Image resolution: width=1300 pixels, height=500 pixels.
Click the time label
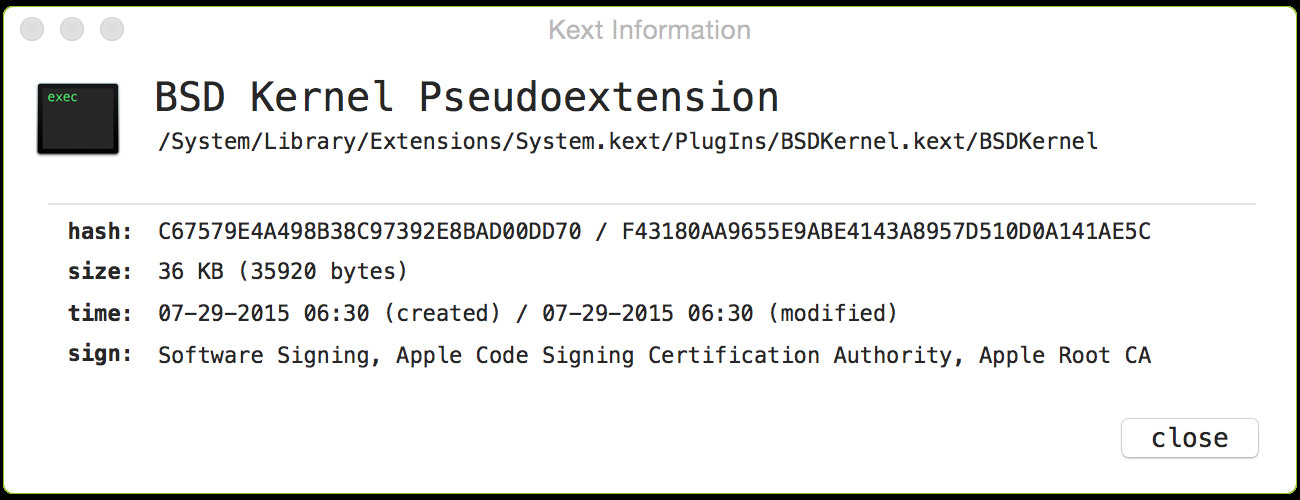tap(100, 313)
